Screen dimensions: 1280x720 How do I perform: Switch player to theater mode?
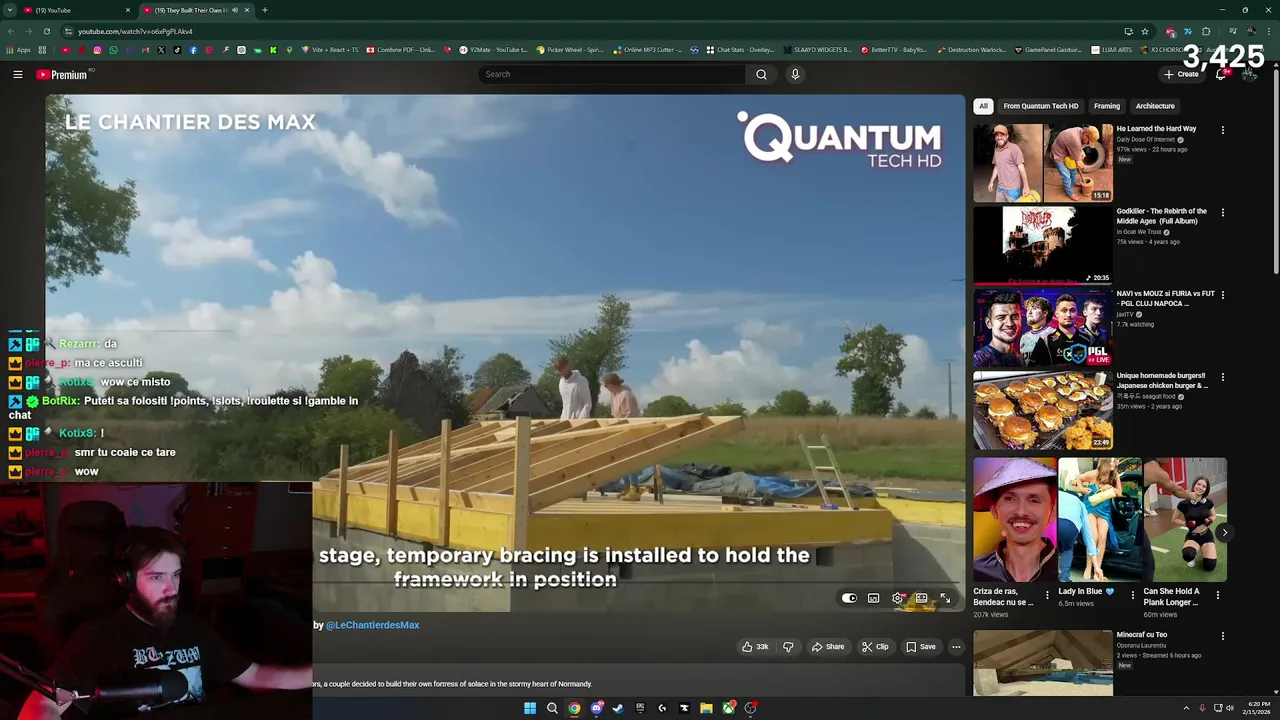[x=921, y=598]
